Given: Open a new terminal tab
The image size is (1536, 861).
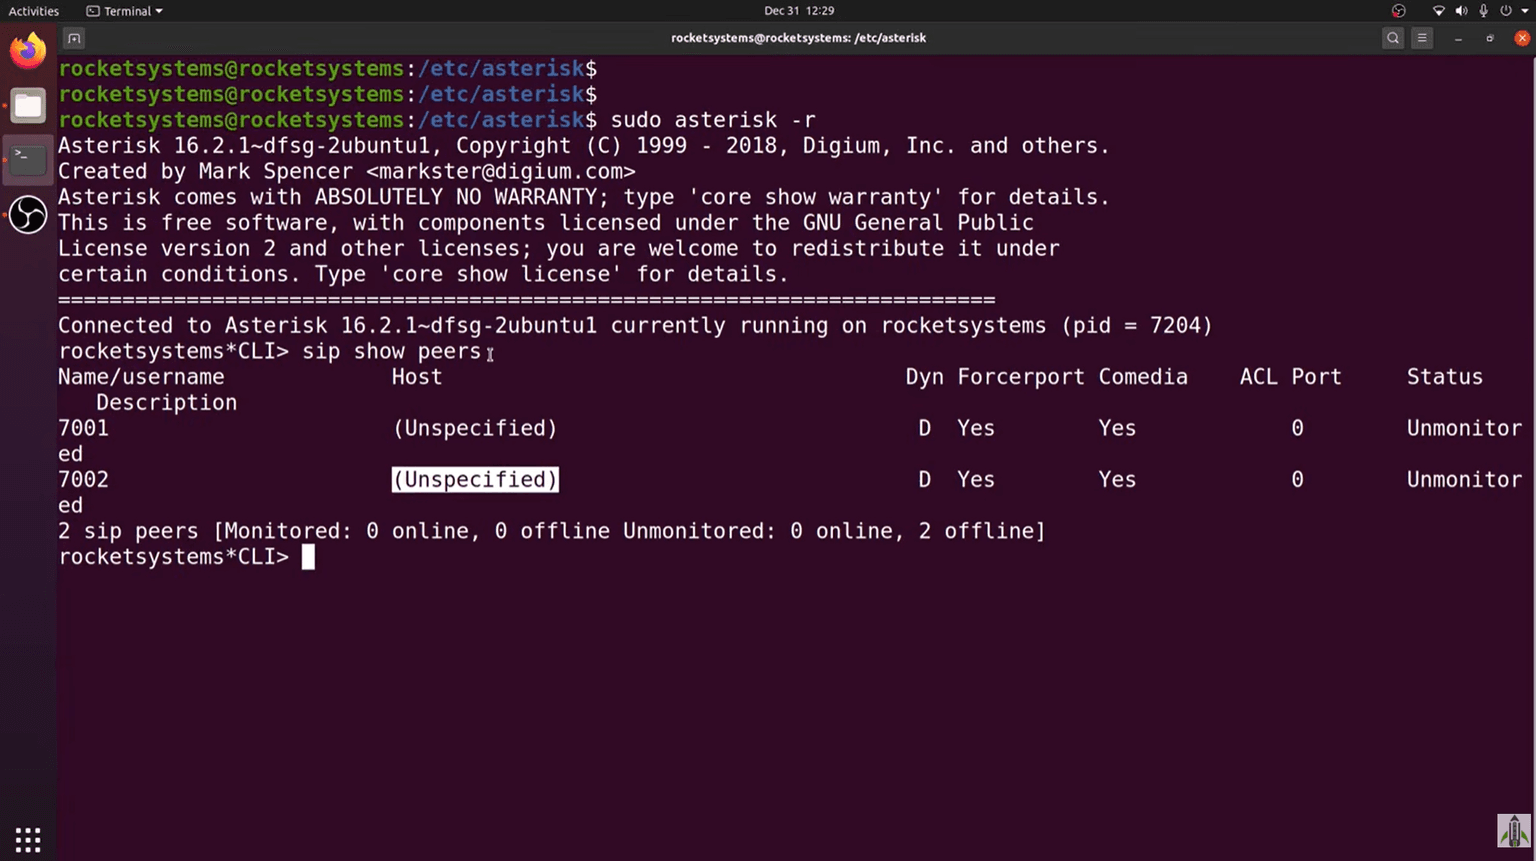Looking at the screenshot, I should tap(74, 38).
